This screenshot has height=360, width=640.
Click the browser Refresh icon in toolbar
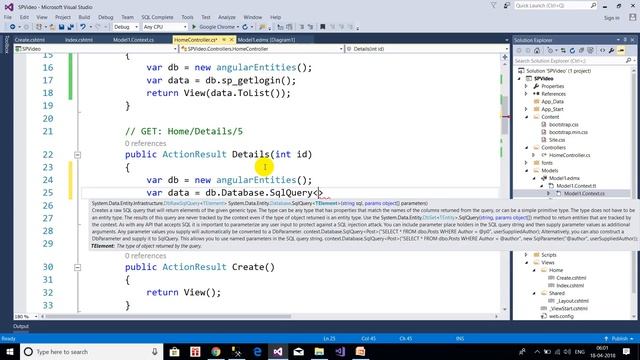245,27
